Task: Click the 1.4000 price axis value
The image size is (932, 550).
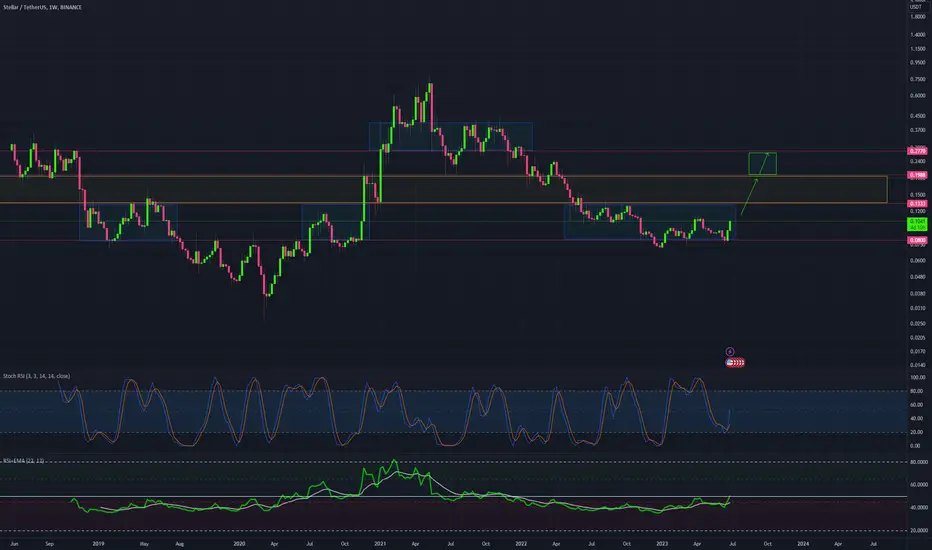Action: 918,34
